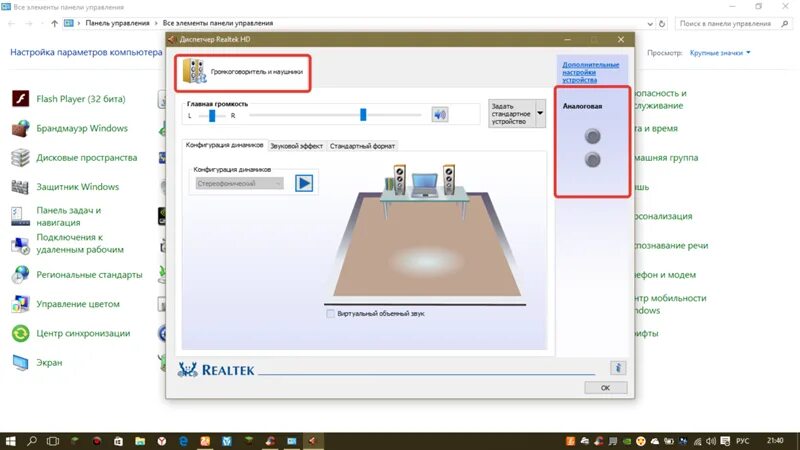The width and height of the screenshot is (800, 450).
Task: Launch Microsoft Edge from taskbar
Action: 183,441
